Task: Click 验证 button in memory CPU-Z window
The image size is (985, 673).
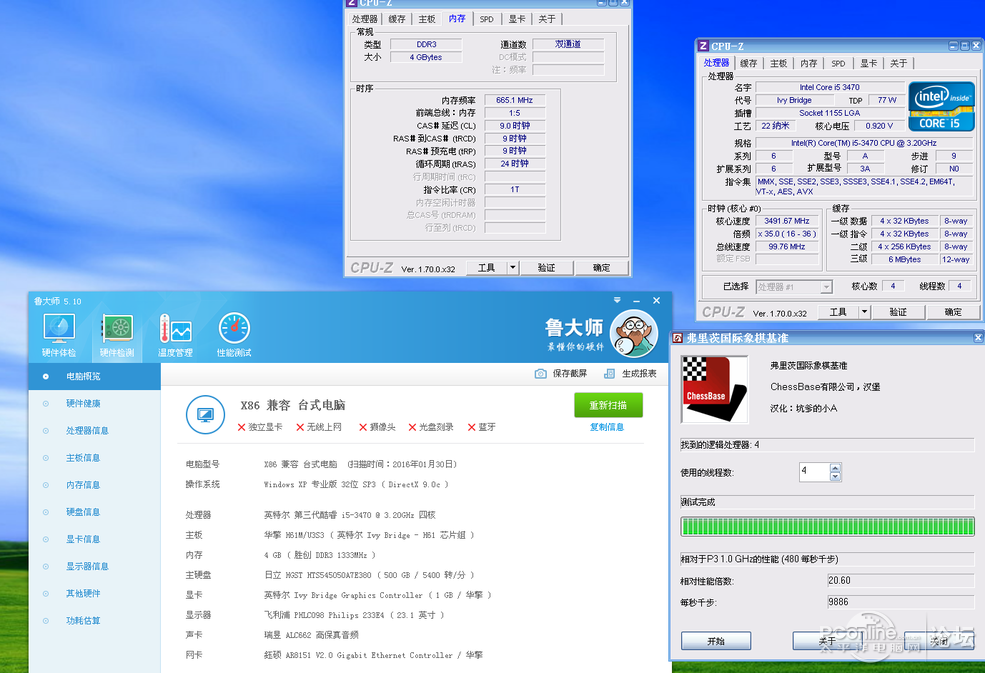Action: [546, 268]
